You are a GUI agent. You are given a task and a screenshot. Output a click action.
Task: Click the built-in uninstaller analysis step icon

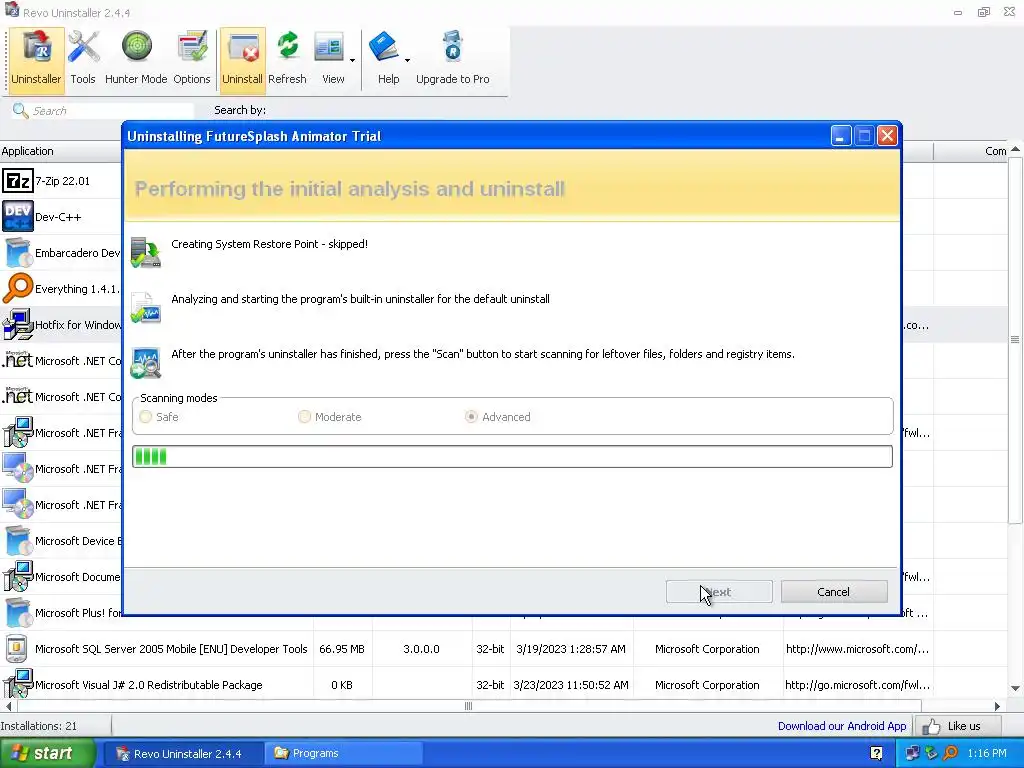(x=146, y=308)
